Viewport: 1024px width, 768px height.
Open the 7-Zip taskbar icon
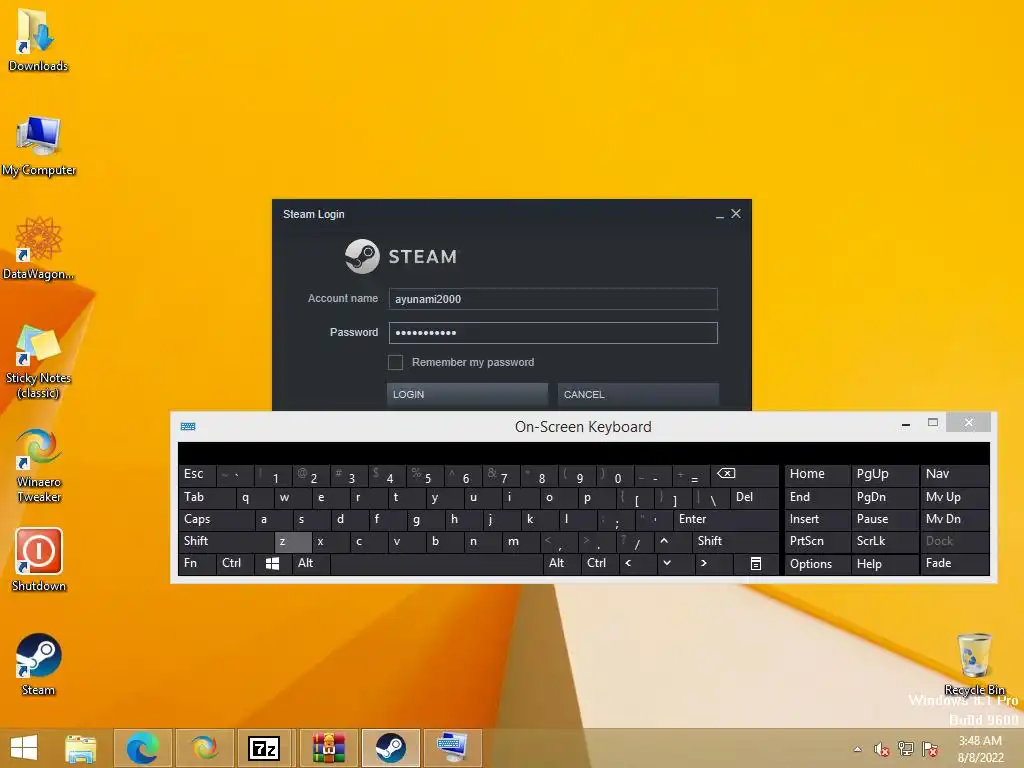tap(264, 748)
